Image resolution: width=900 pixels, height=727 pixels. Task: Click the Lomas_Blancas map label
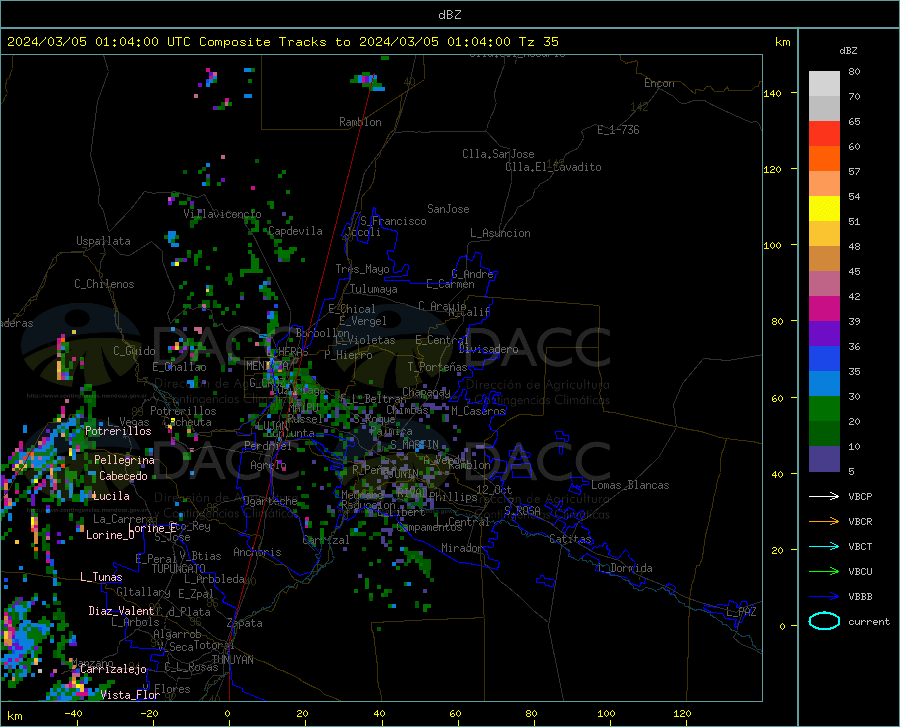[630, 485]
